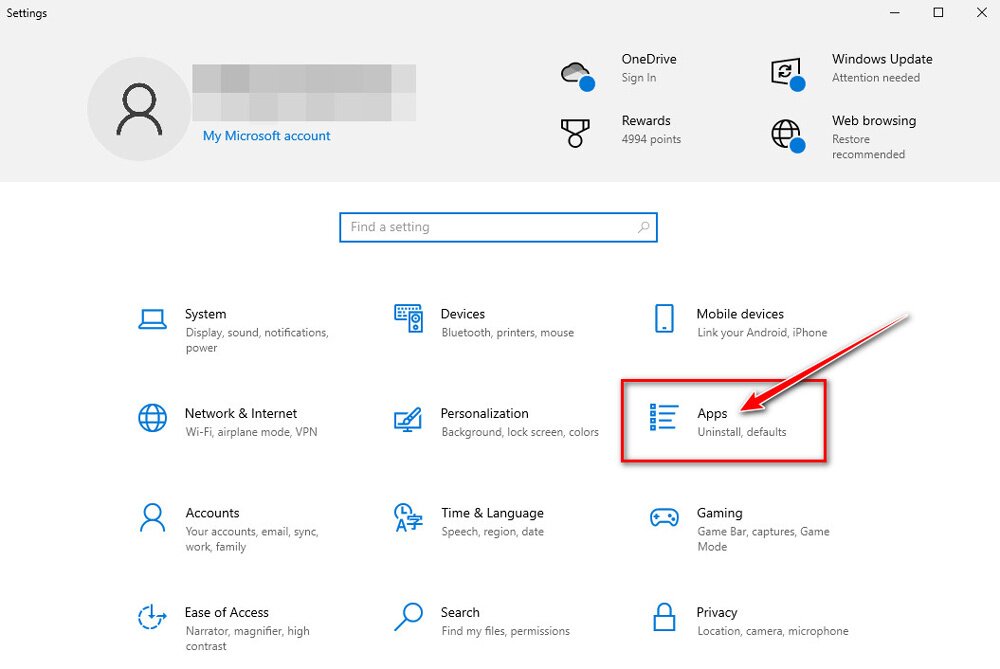Viewport: 1000px width, 669px height.
Task: Click the user profile avatar picture
Action: coord(139,108)
